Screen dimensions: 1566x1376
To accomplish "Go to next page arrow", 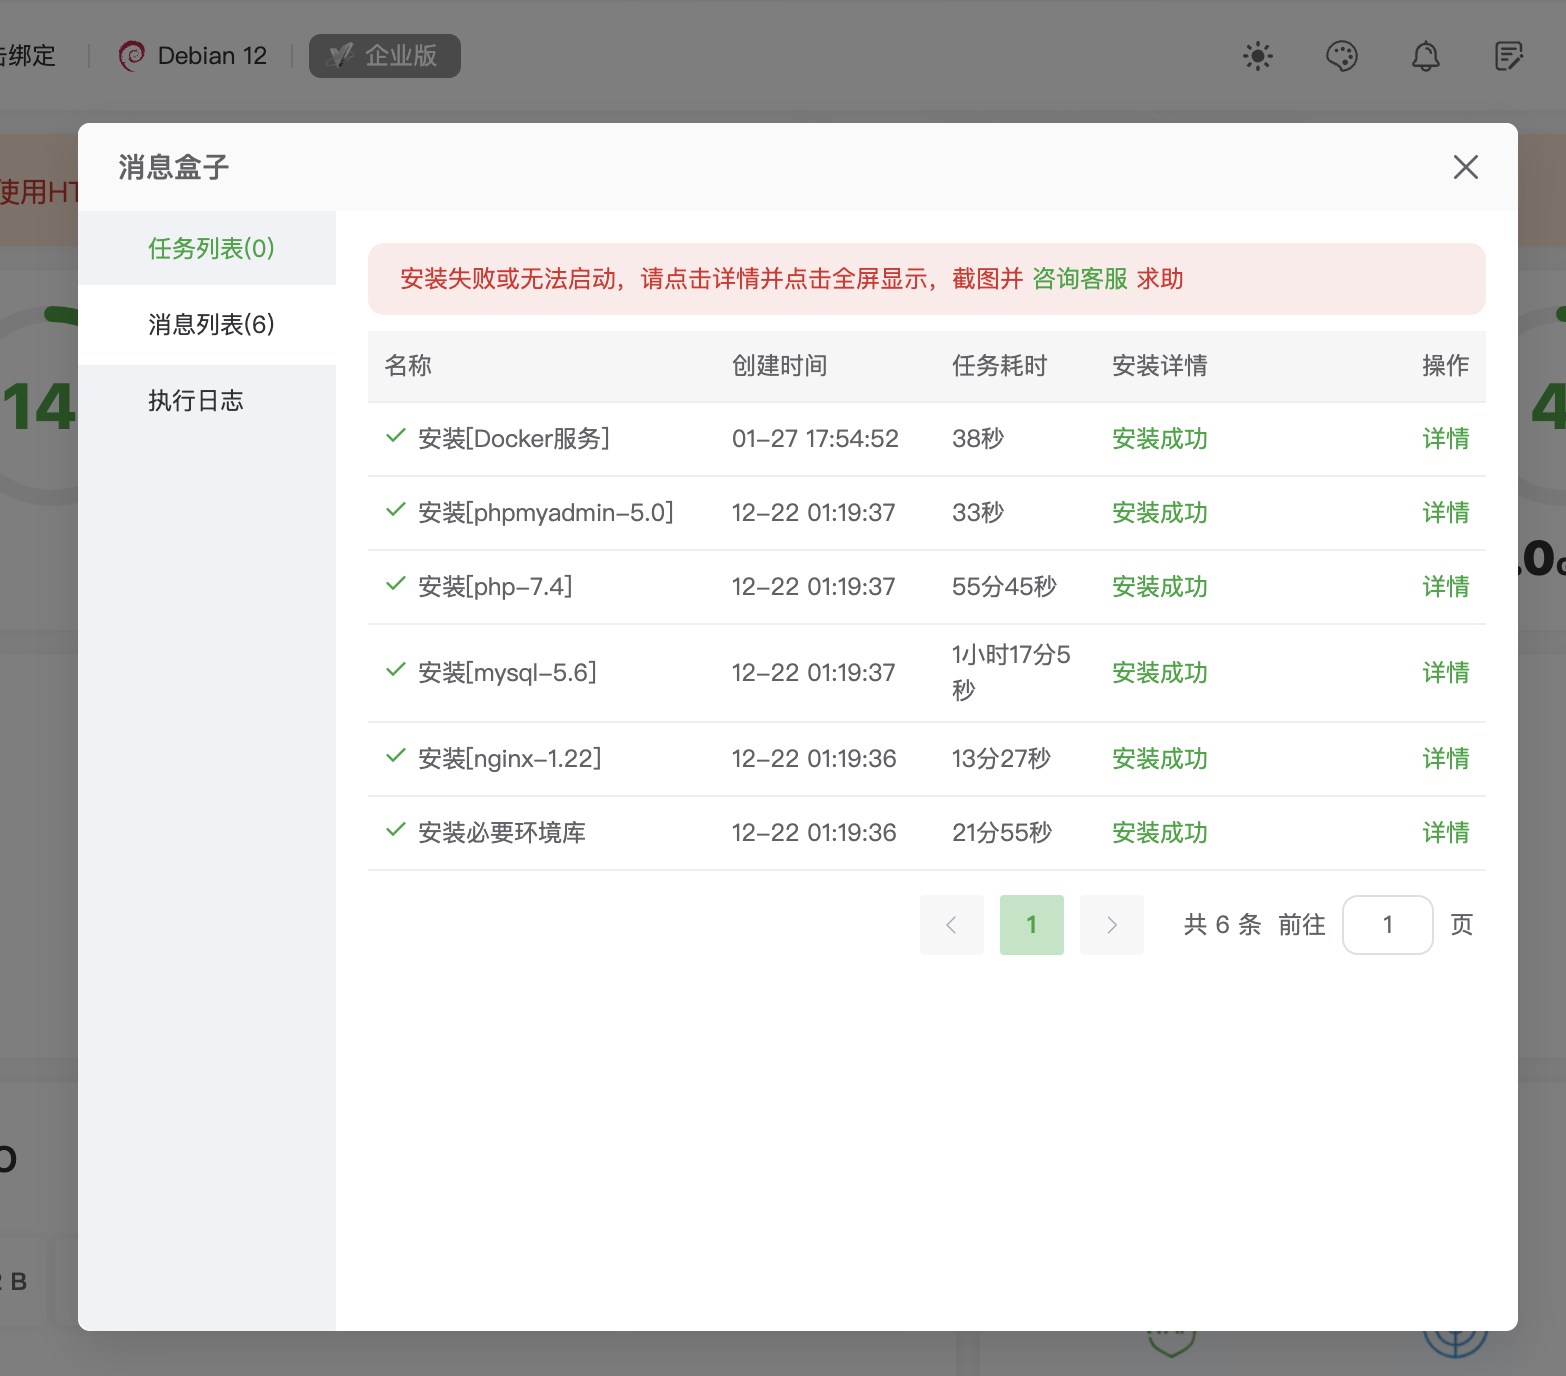I will (1112, 925).
